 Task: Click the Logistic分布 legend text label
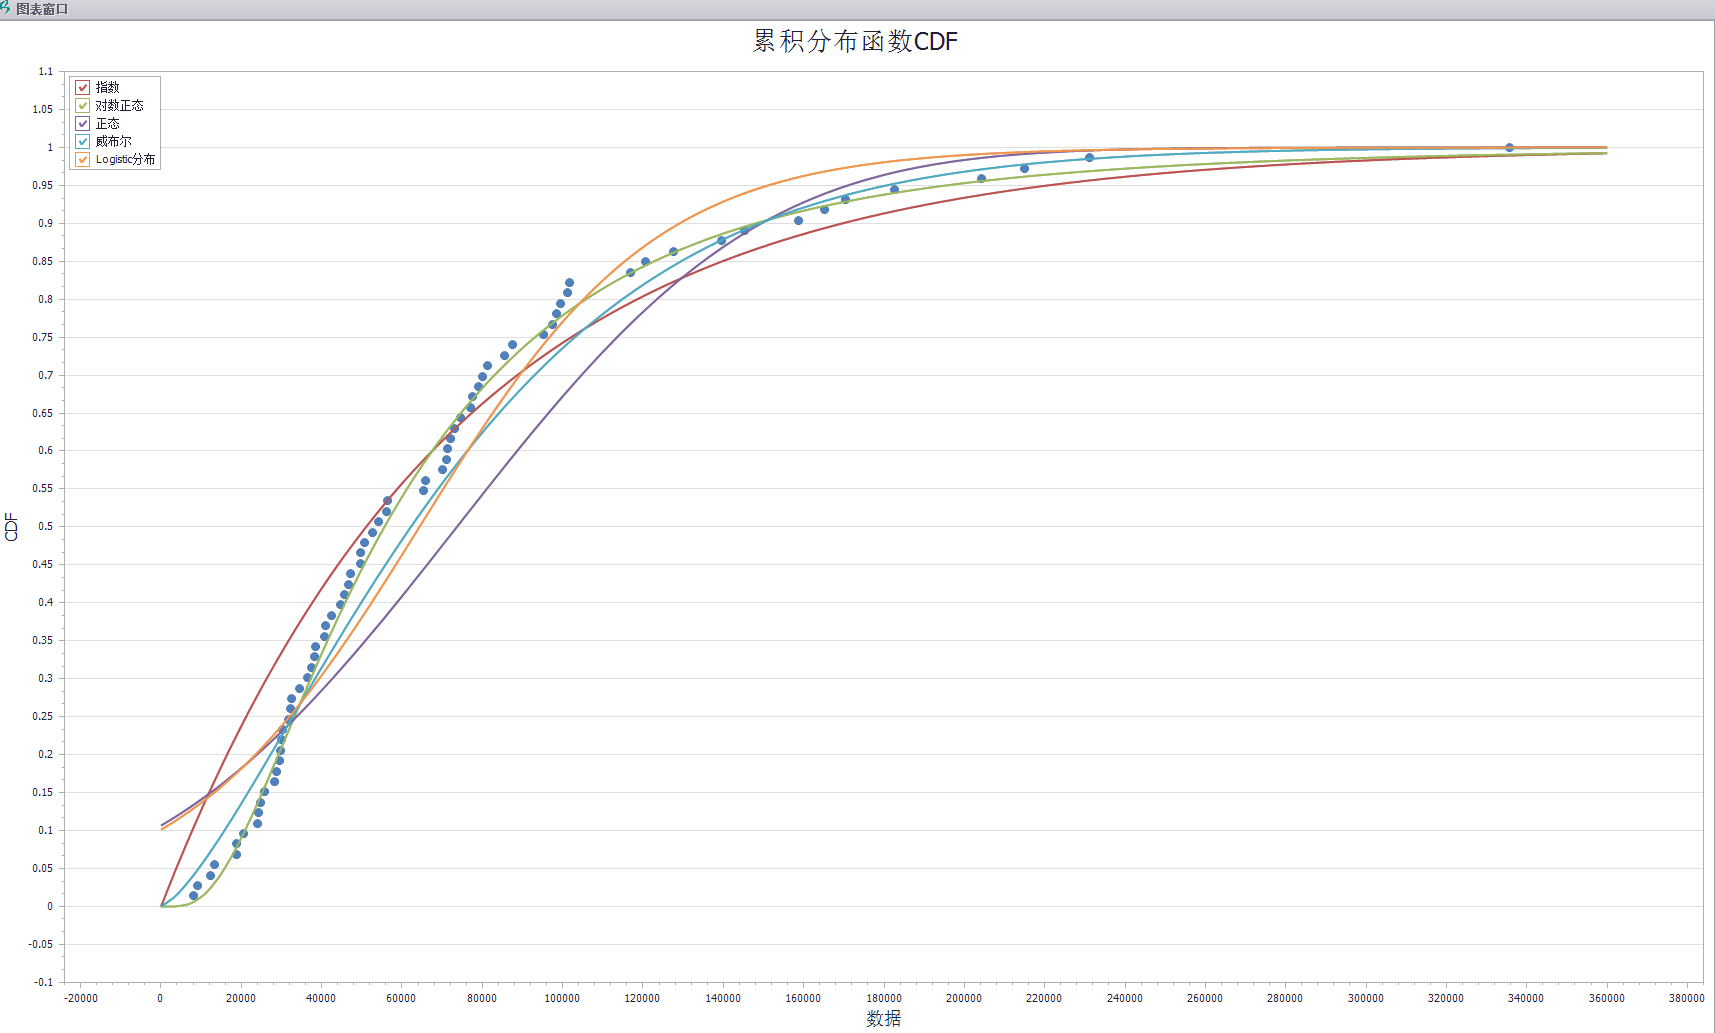125,160
